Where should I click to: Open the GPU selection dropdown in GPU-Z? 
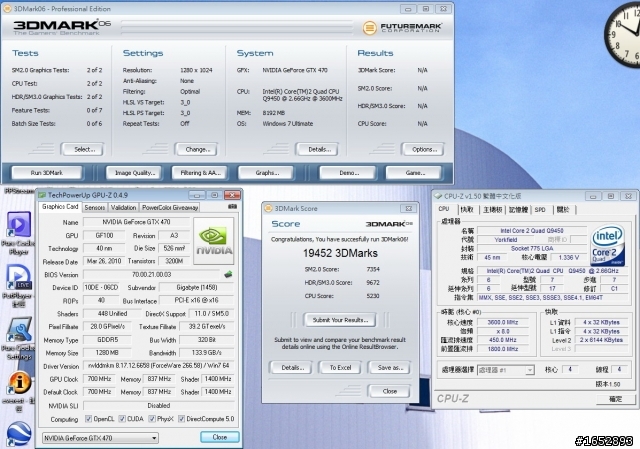click(100, 438)
